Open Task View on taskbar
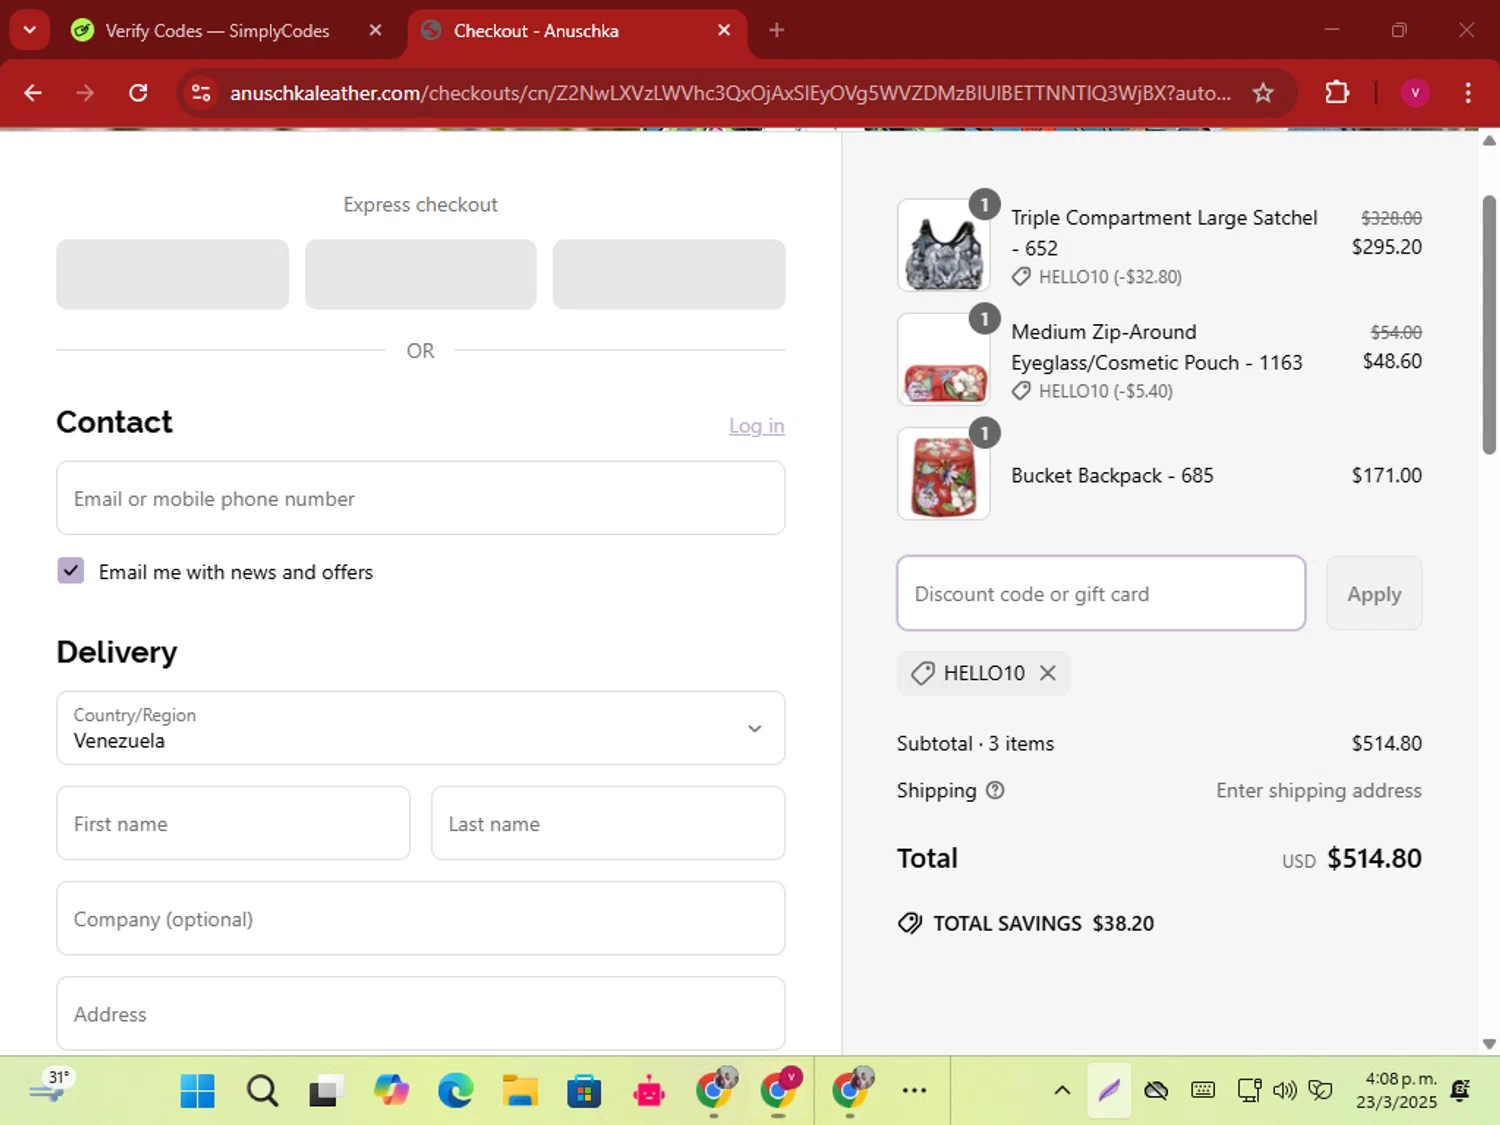 [326, 1091]
